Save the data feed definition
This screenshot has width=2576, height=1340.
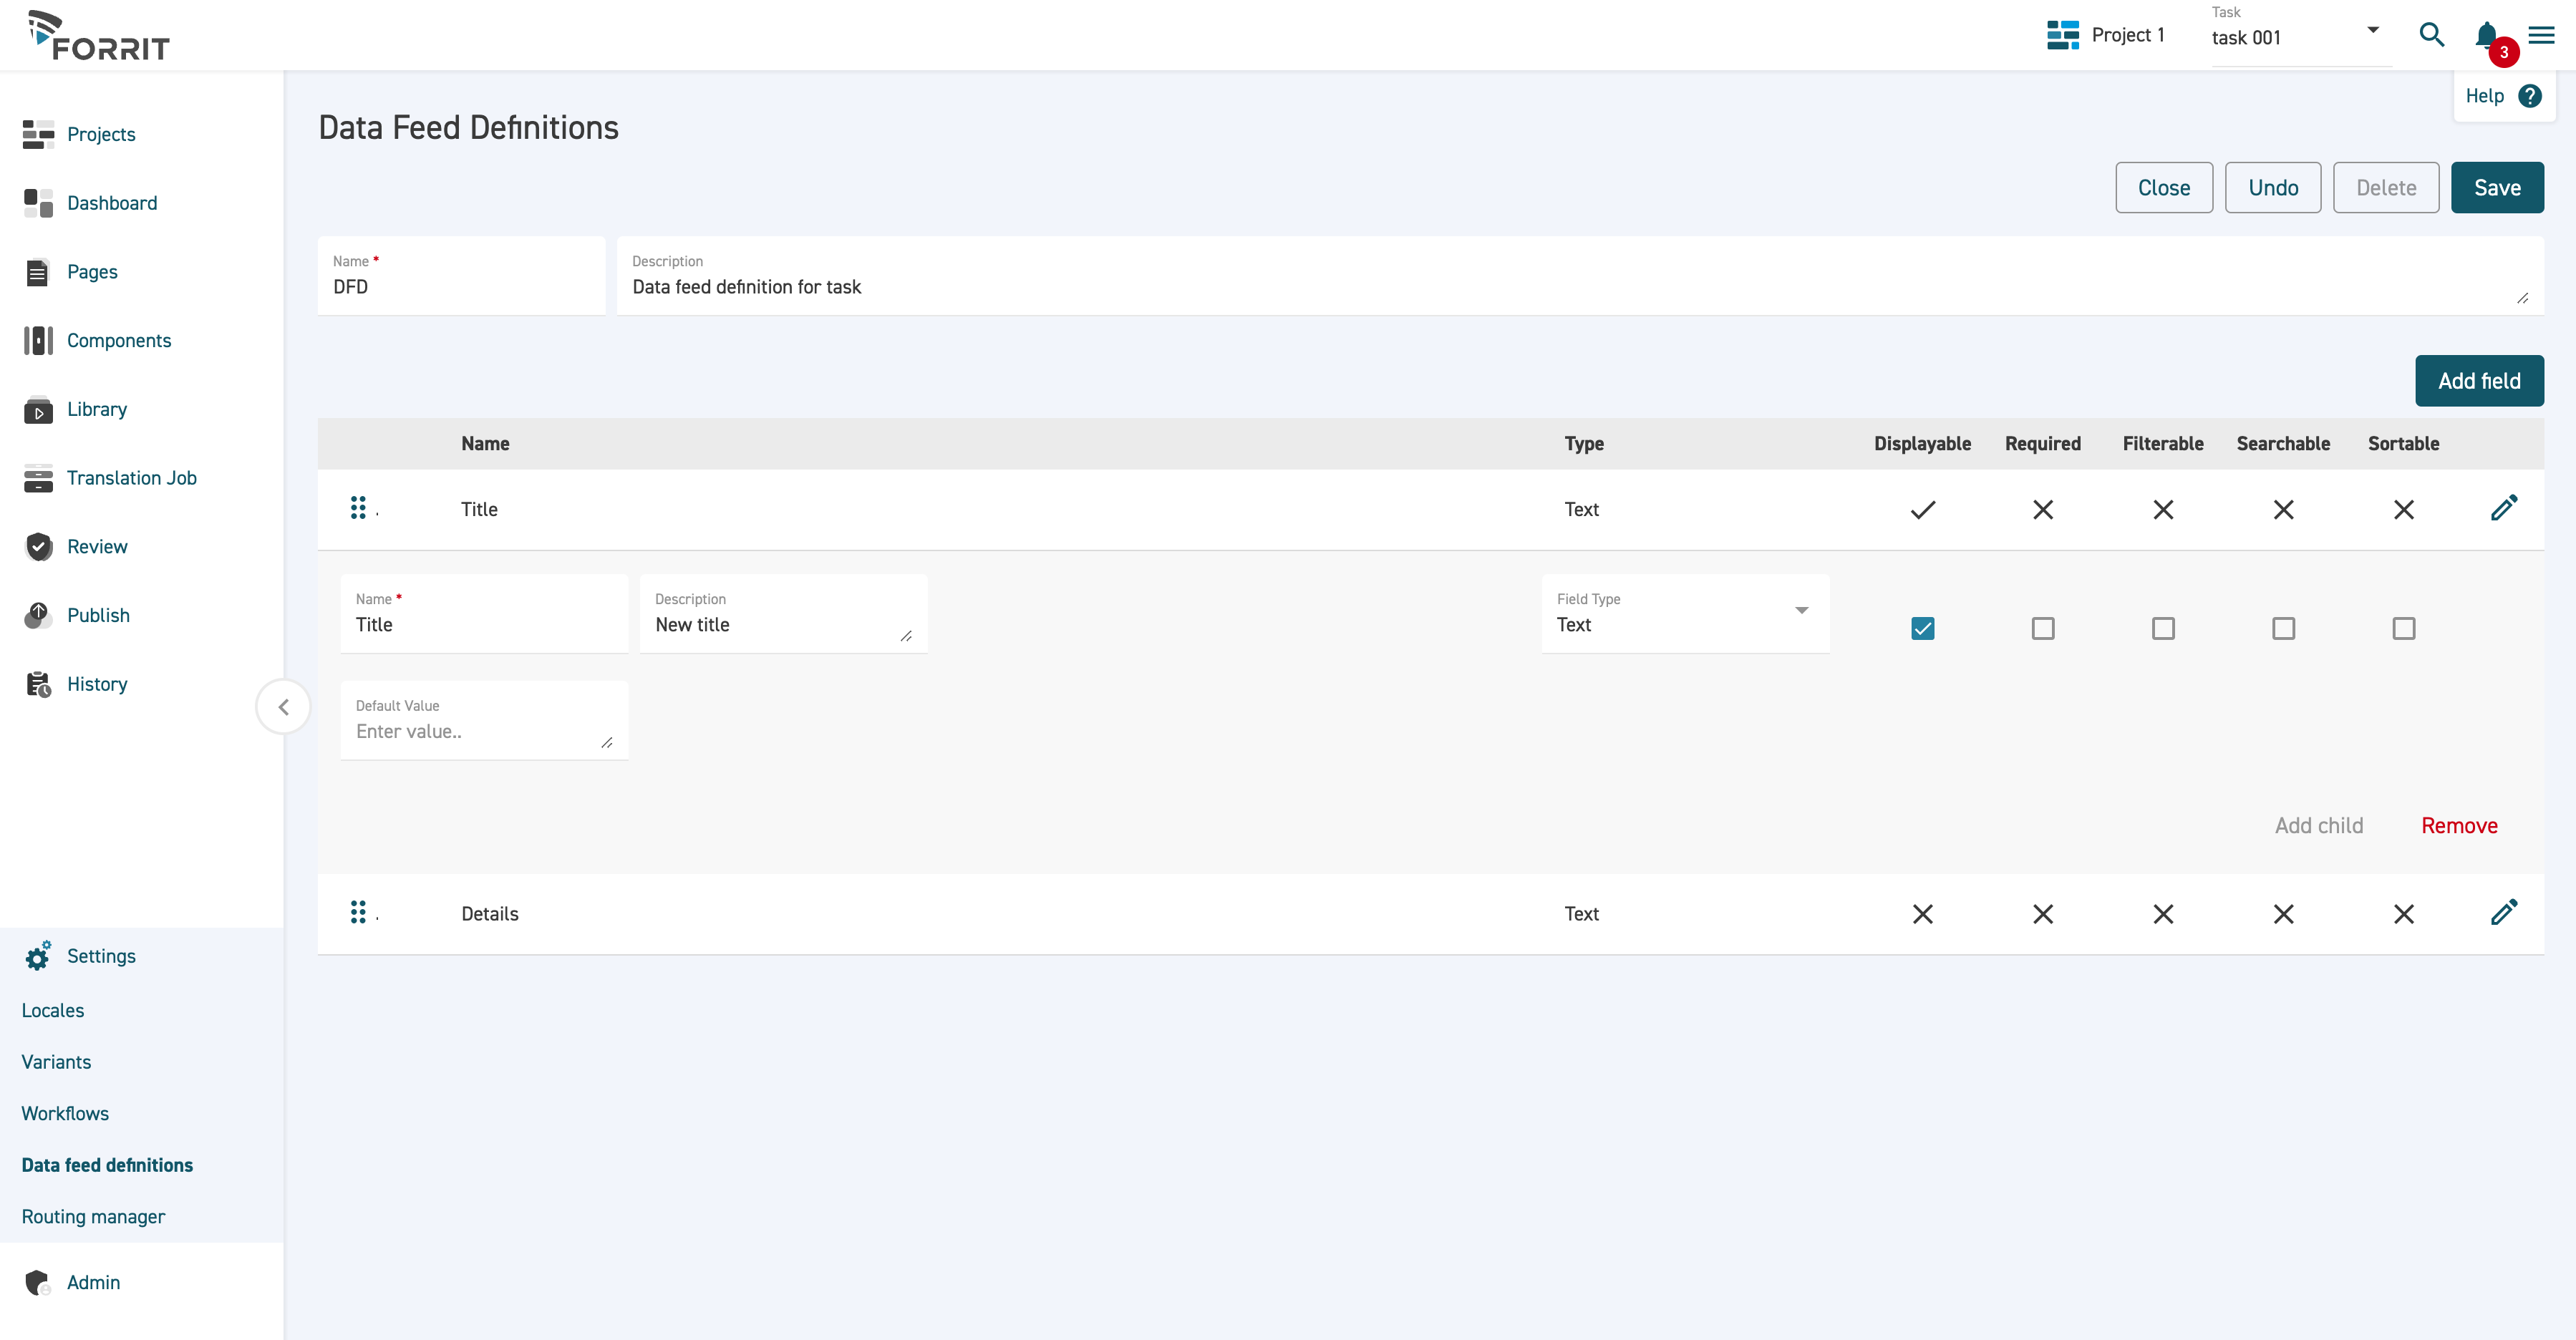tap(2496, 188)
